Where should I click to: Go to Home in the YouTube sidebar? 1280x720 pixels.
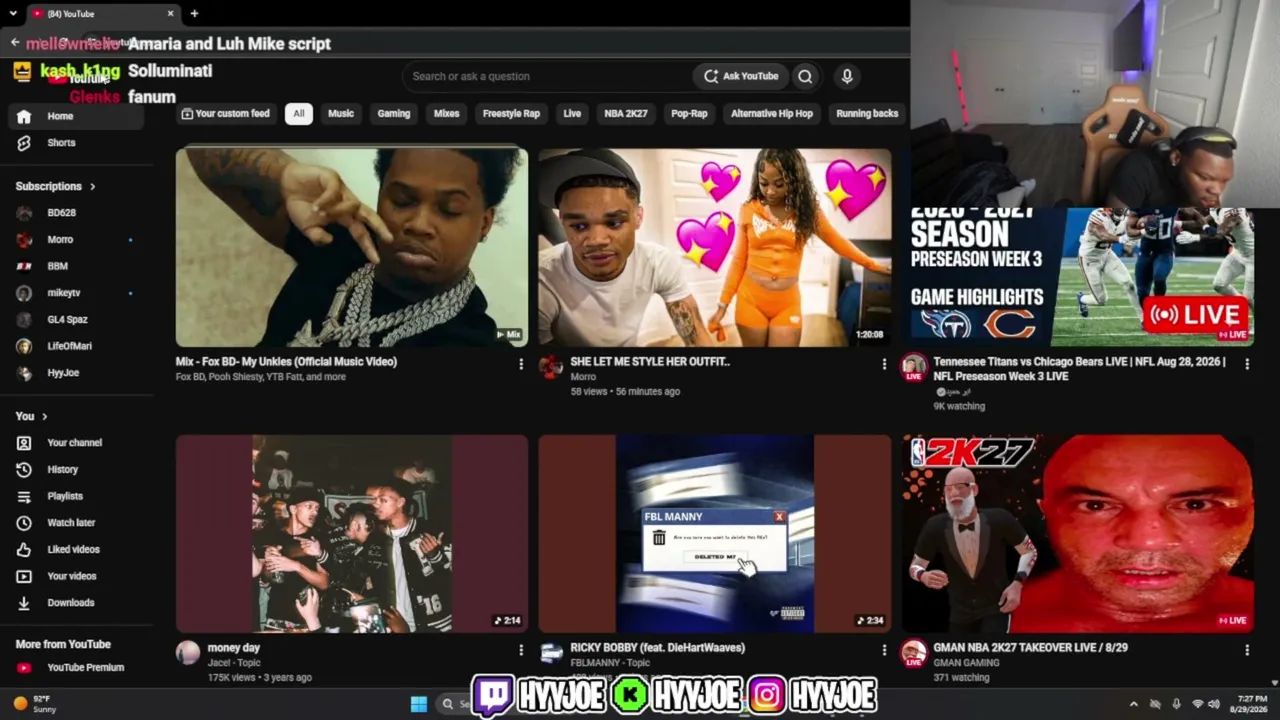click(x=75, y=116)
